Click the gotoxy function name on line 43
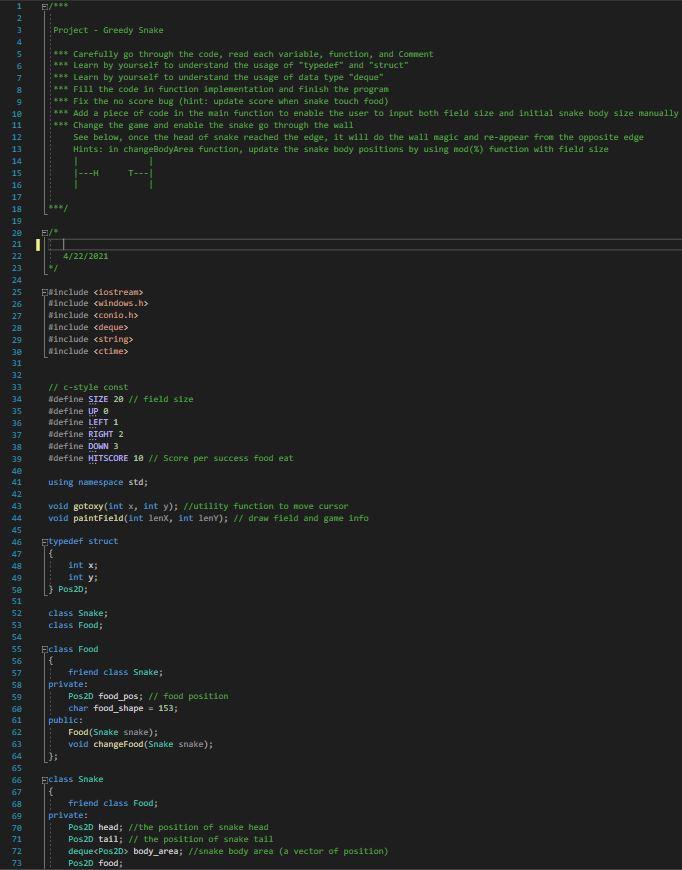 [88, 506]
